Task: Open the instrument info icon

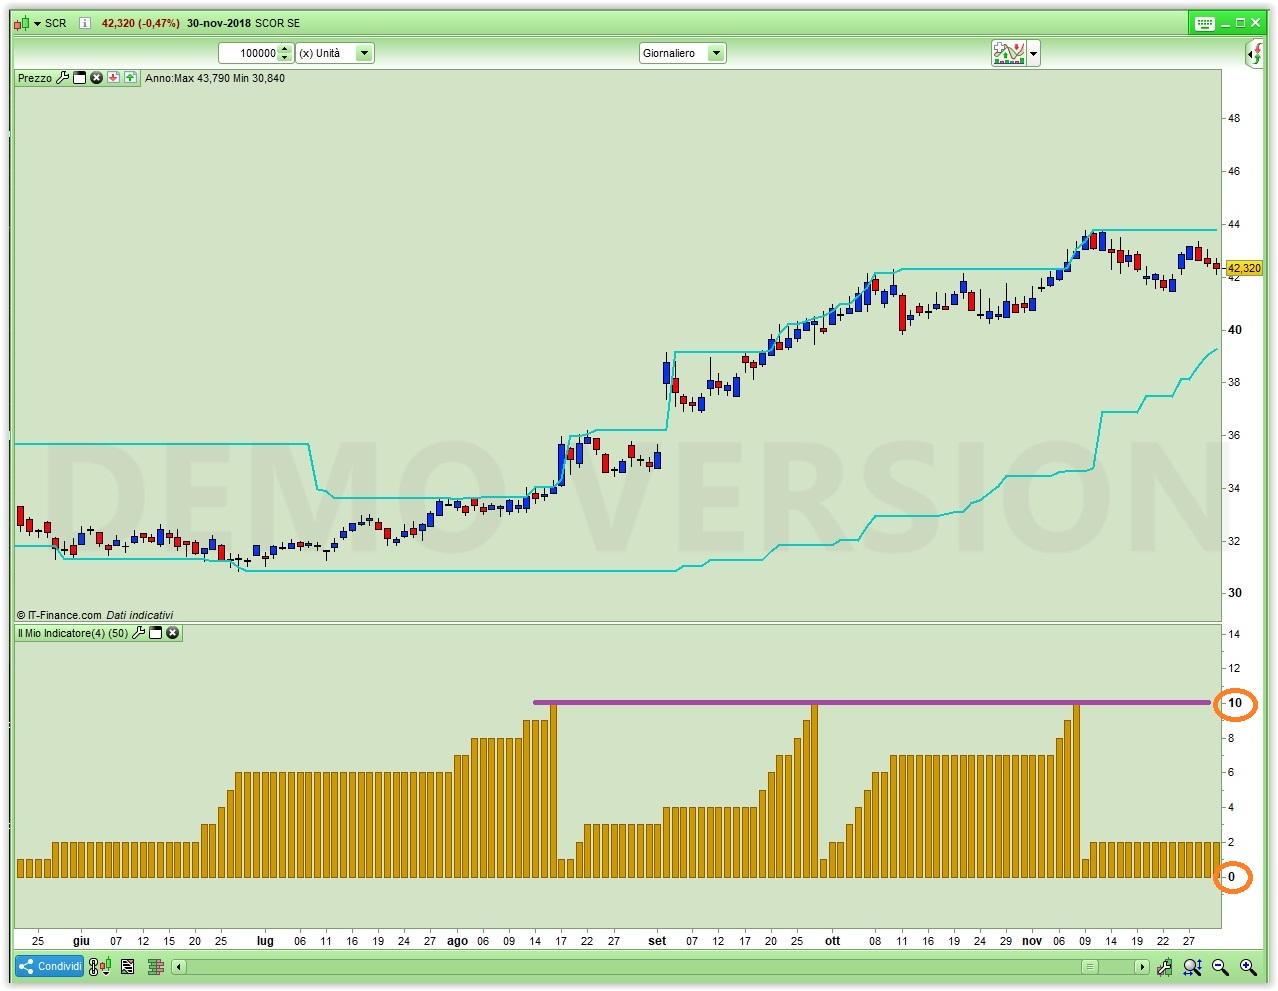Action: [85, 23]
